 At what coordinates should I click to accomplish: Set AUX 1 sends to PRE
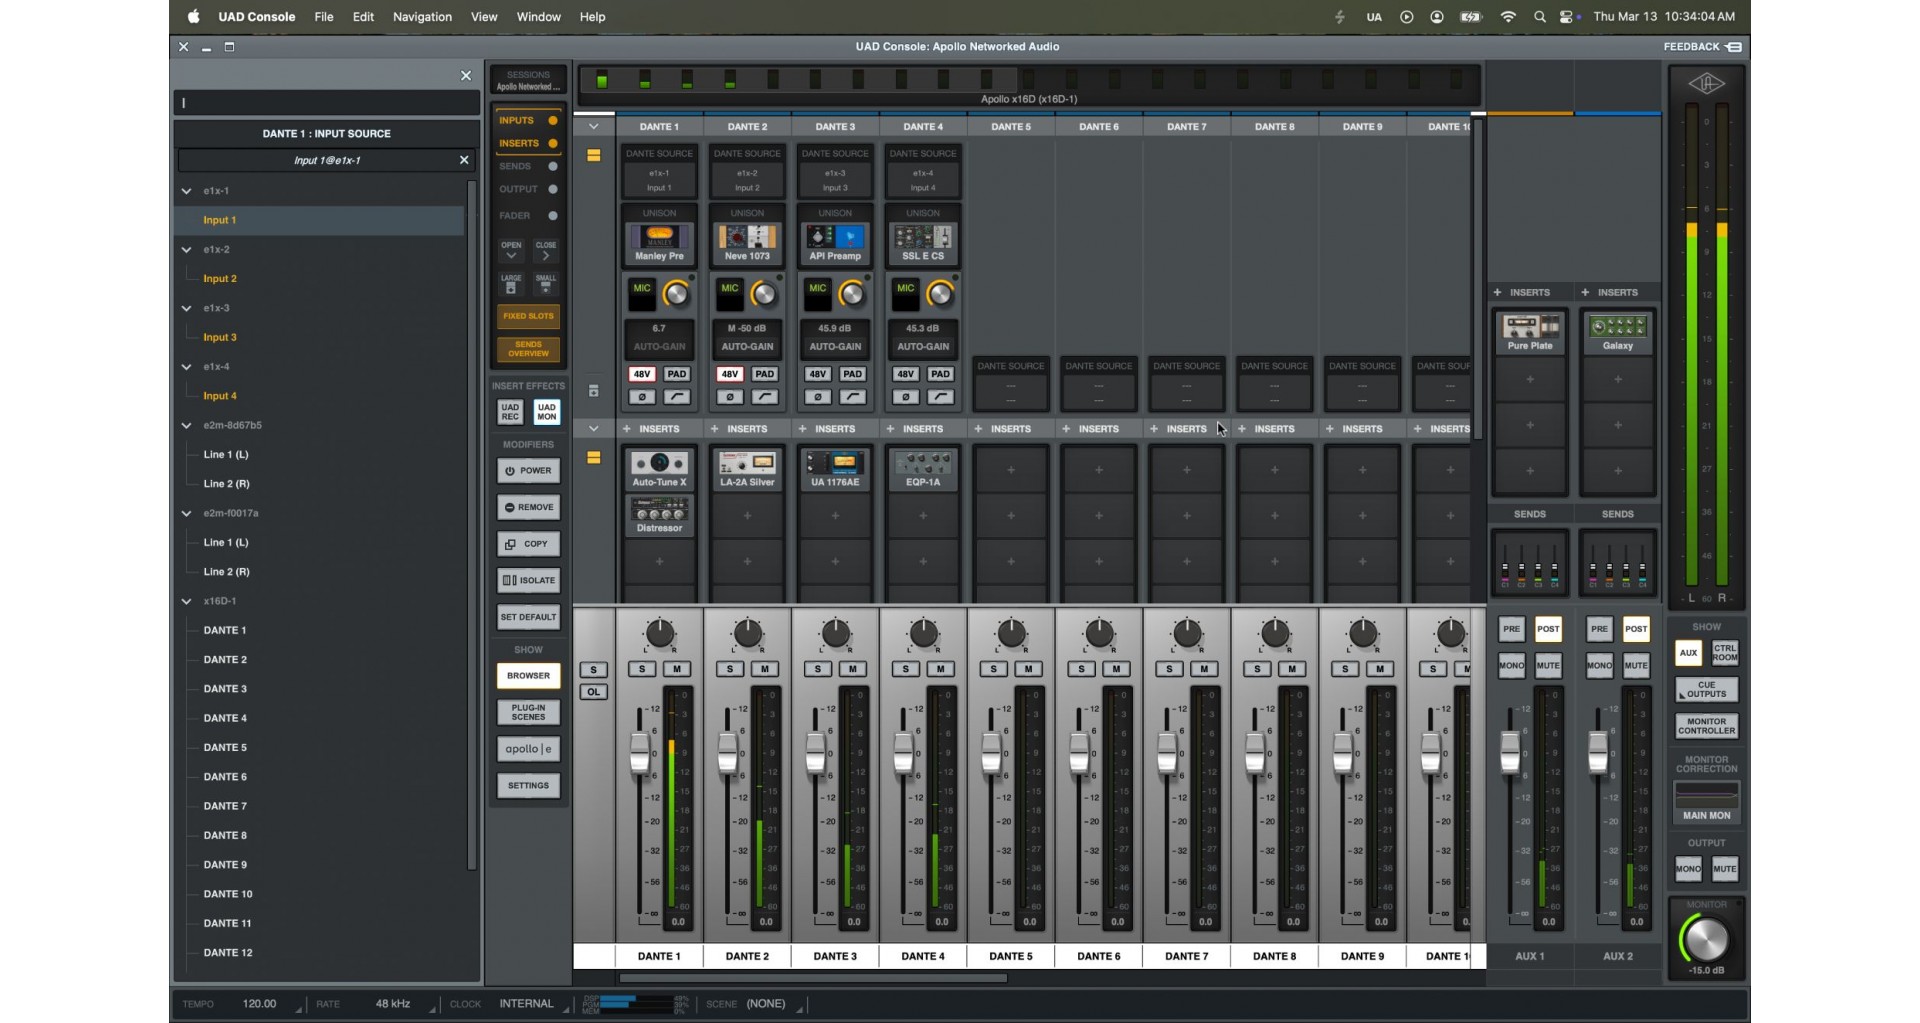1511,629
